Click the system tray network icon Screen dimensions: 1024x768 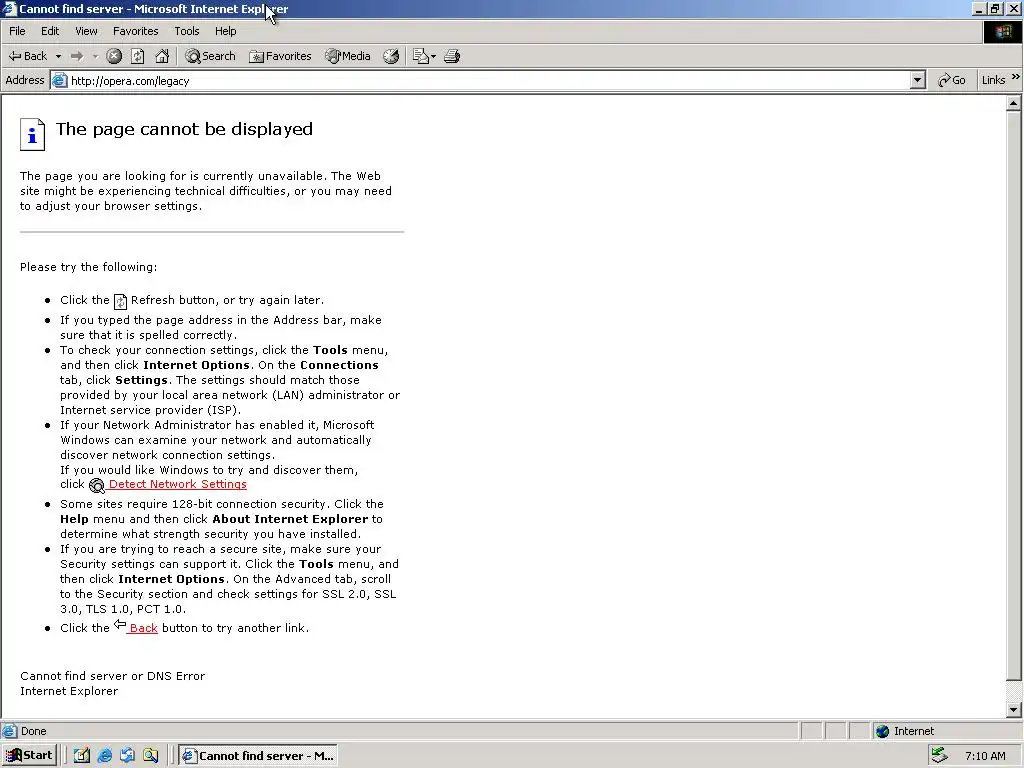(x=939, y=756)
